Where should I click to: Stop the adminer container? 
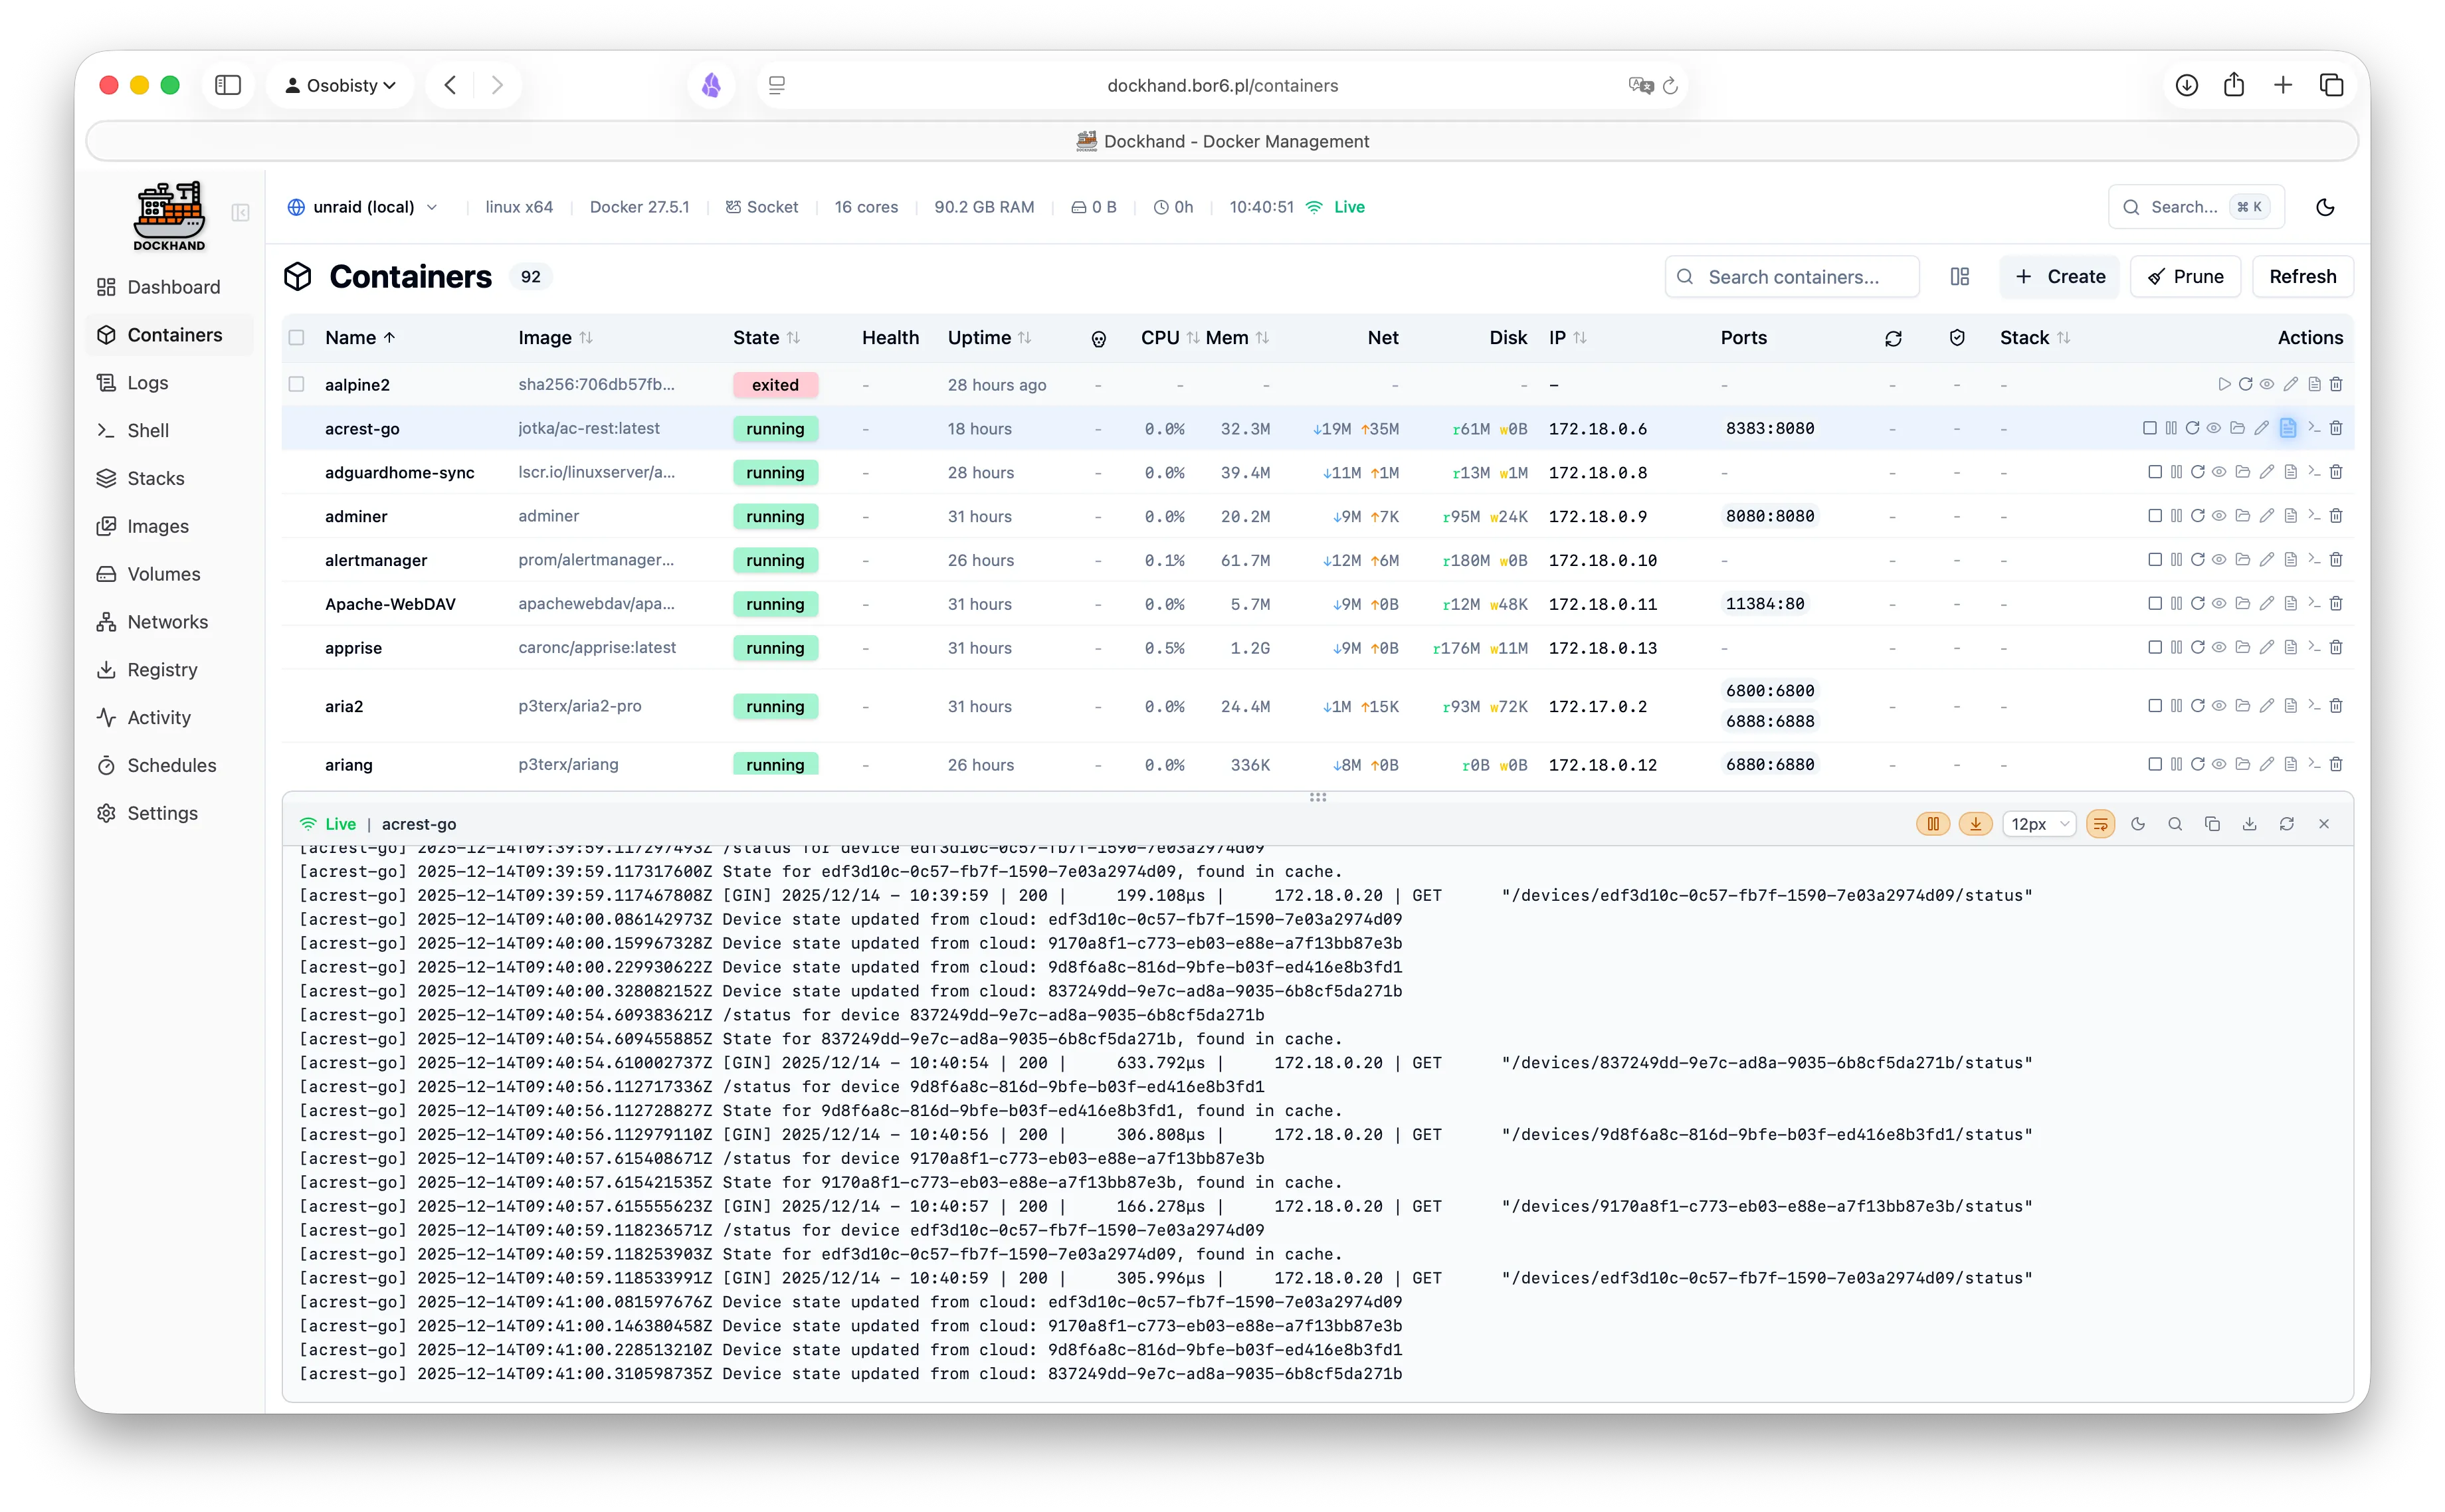pyautogui.click(x=2155, y=516)
